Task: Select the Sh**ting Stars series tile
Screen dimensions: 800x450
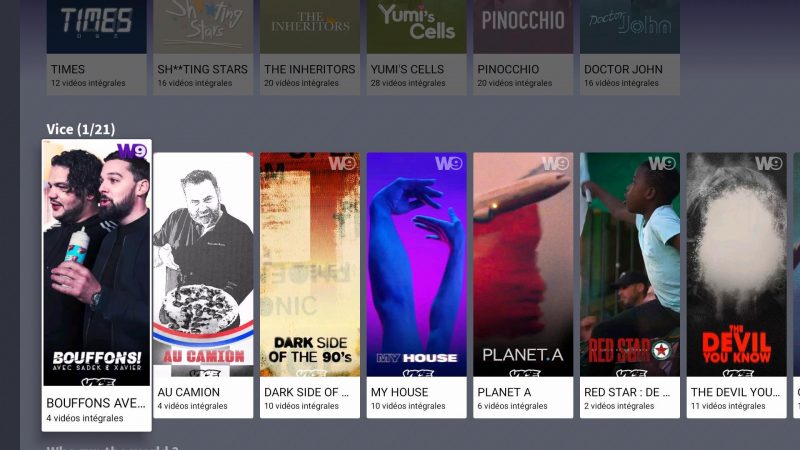Action: [203, 47]
